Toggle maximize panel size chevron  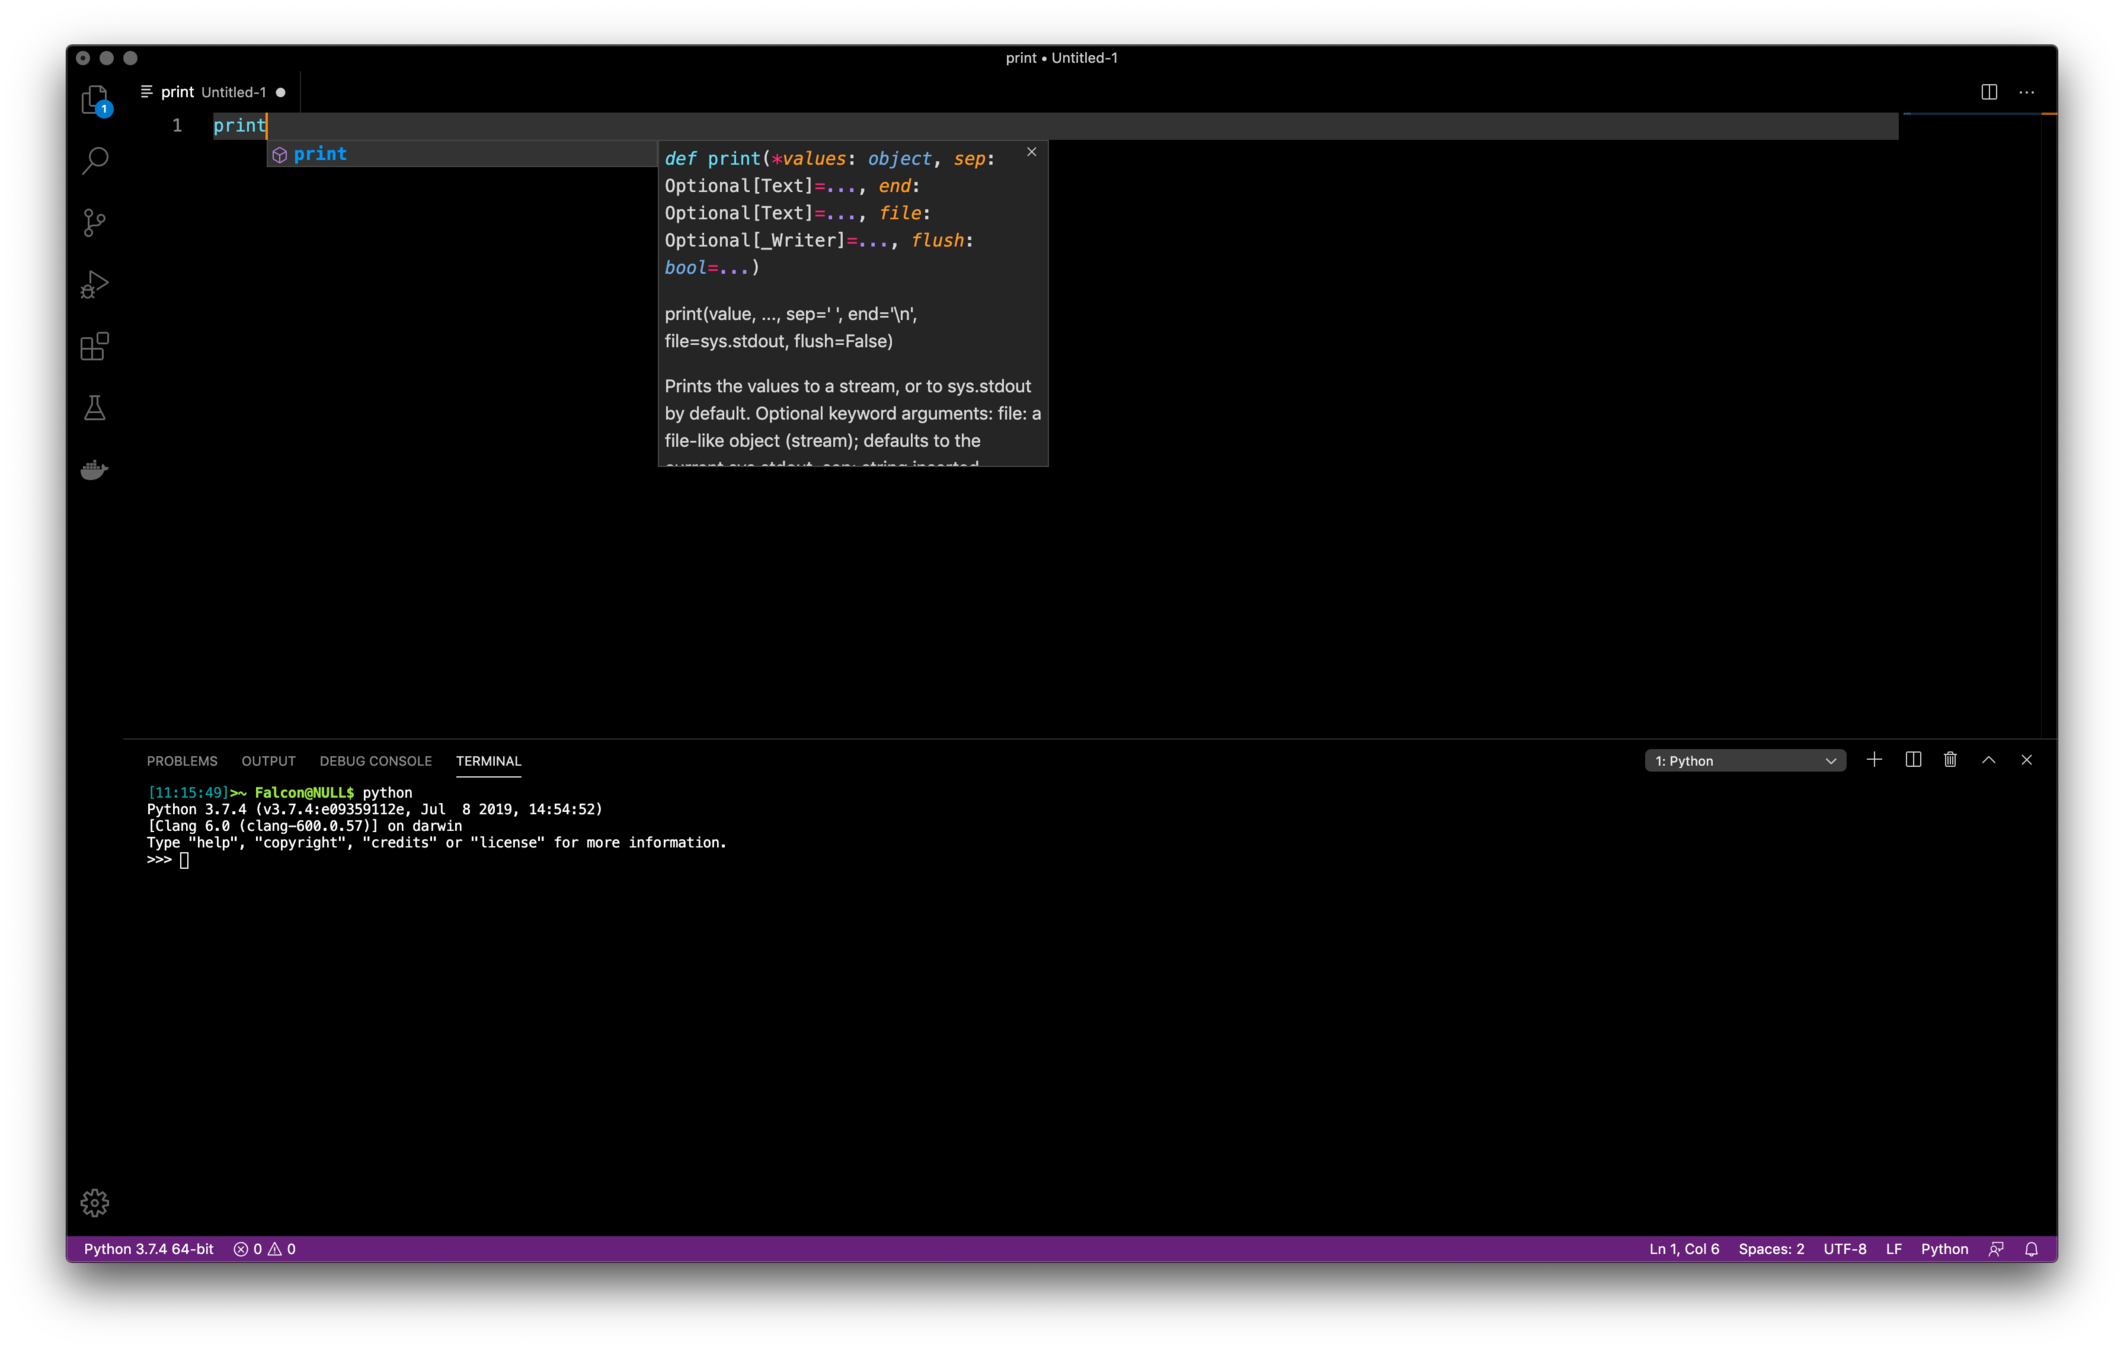tap(1989, 760)
